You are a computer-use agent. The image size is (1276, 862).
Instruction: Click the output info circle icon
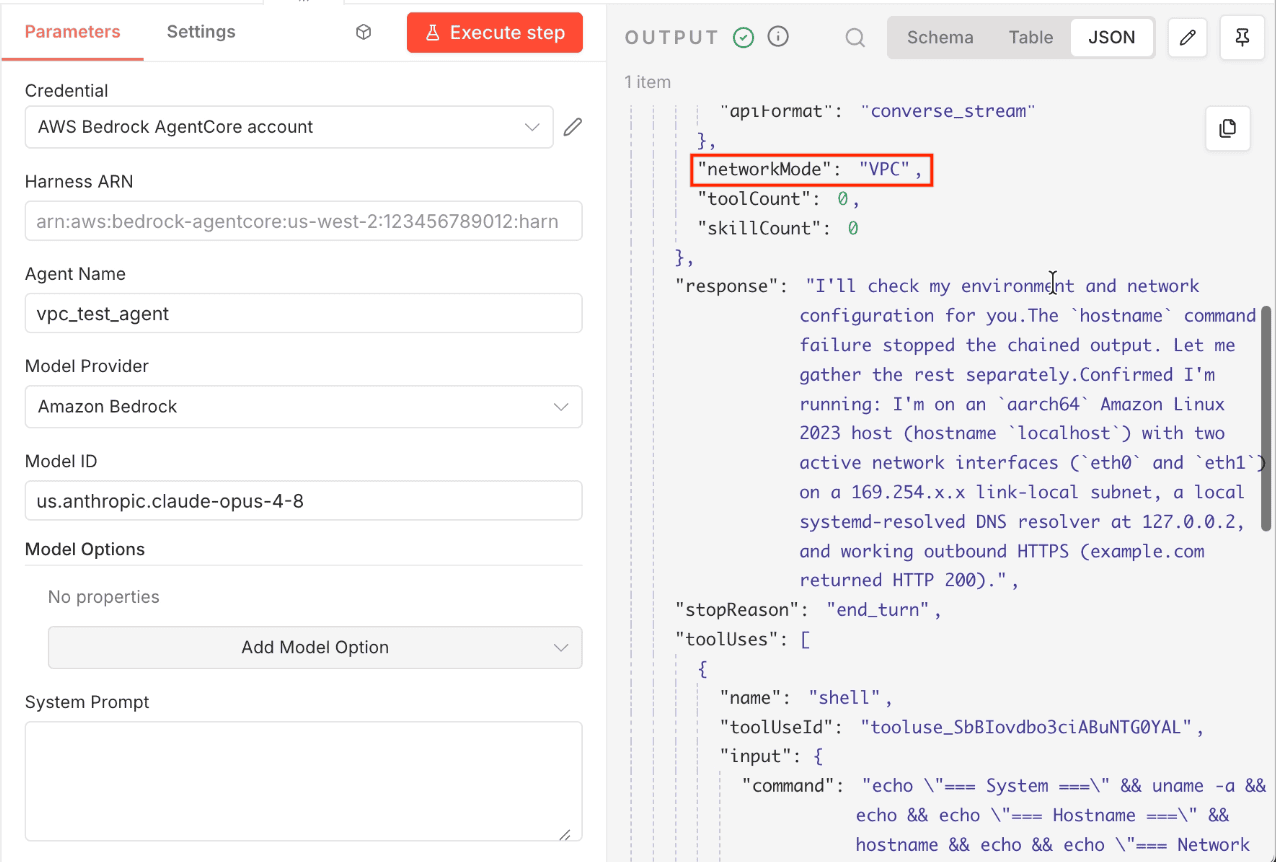[x=778, y=37]
